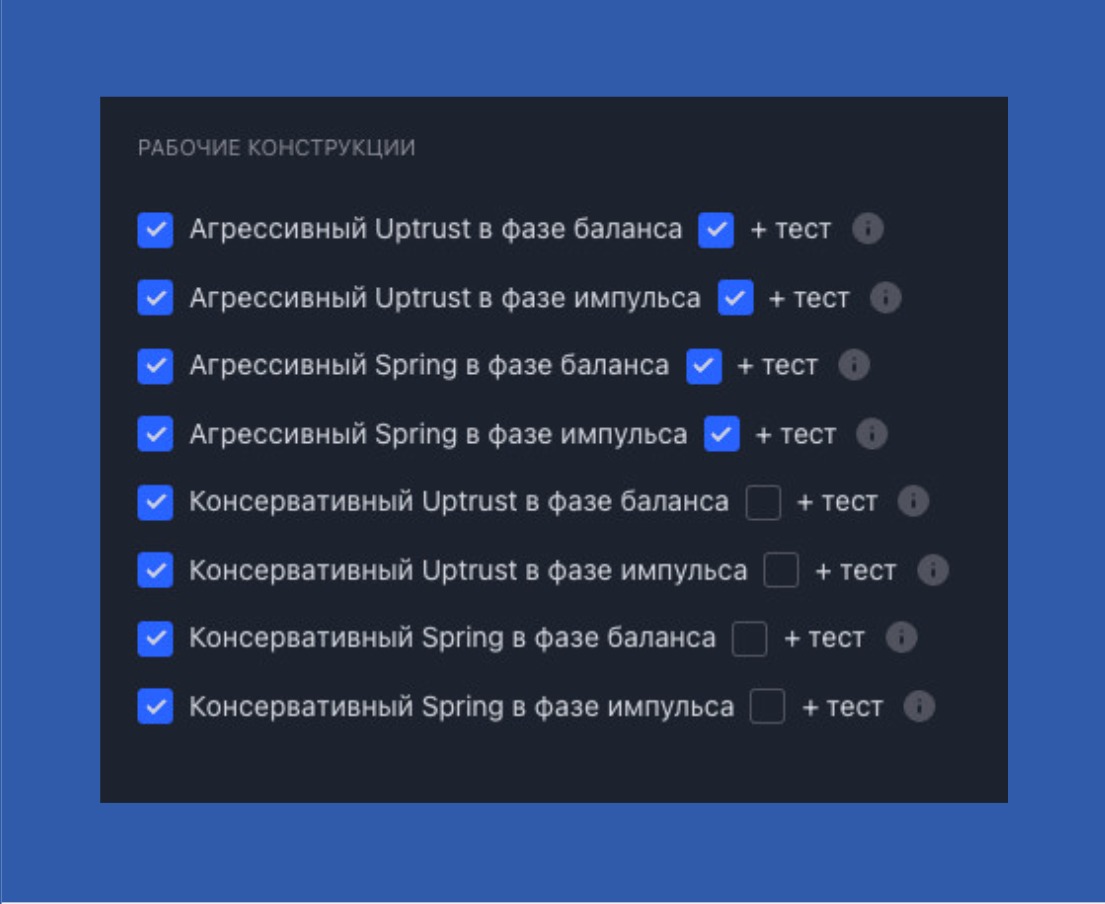Uncheck Консервативный Uptrust в фазе баланса main checkbox

tap(155, 502)
